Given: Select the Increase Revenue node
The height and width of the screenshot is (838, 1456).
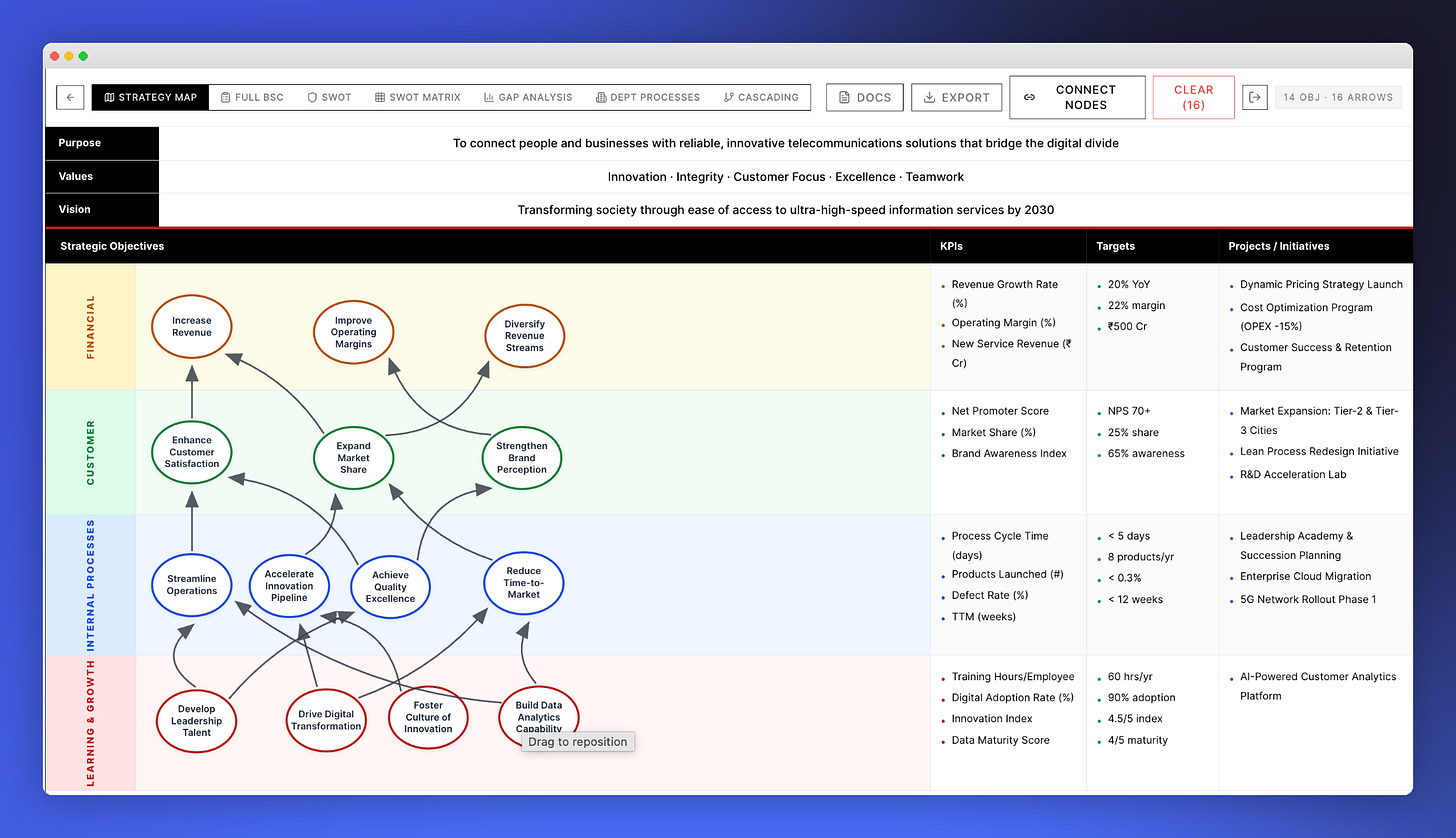Looking at the screenshot, I should tap(191, 326).
